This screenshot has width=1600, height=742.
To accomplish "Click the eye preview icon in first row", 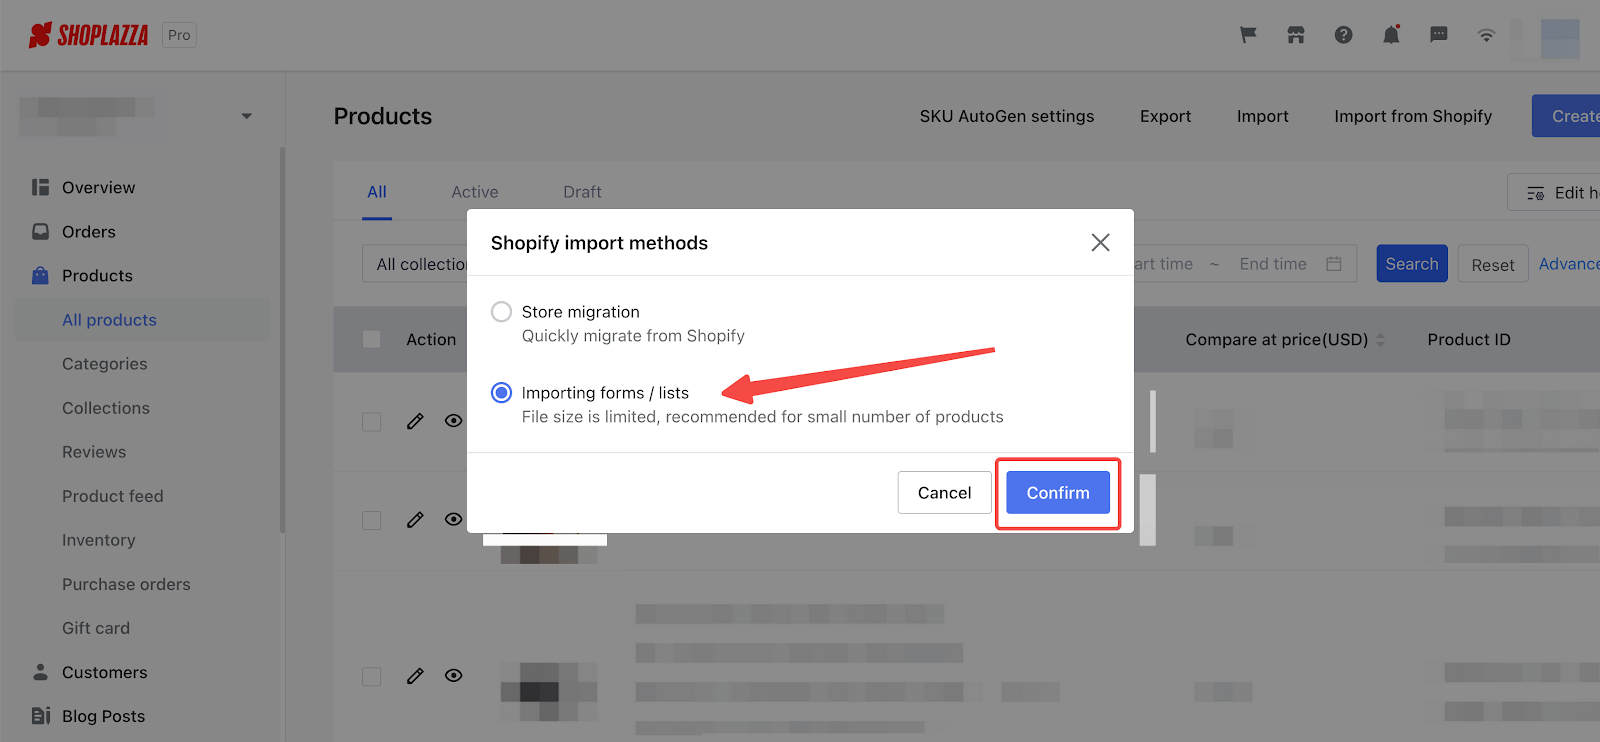I will click(453, 421).
